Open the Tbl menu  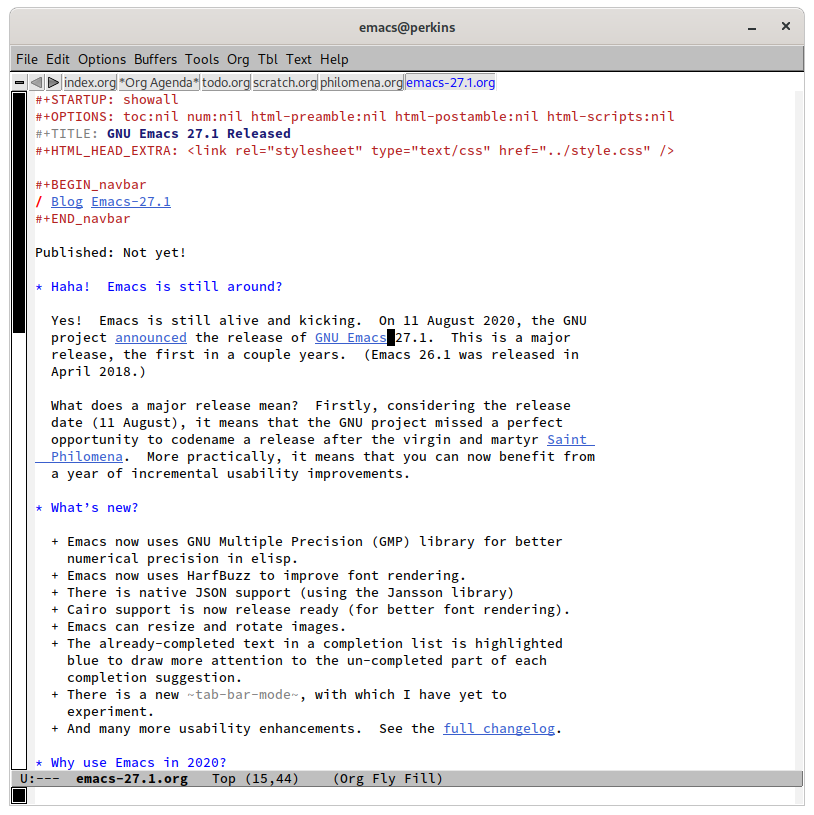coord(268,59)
